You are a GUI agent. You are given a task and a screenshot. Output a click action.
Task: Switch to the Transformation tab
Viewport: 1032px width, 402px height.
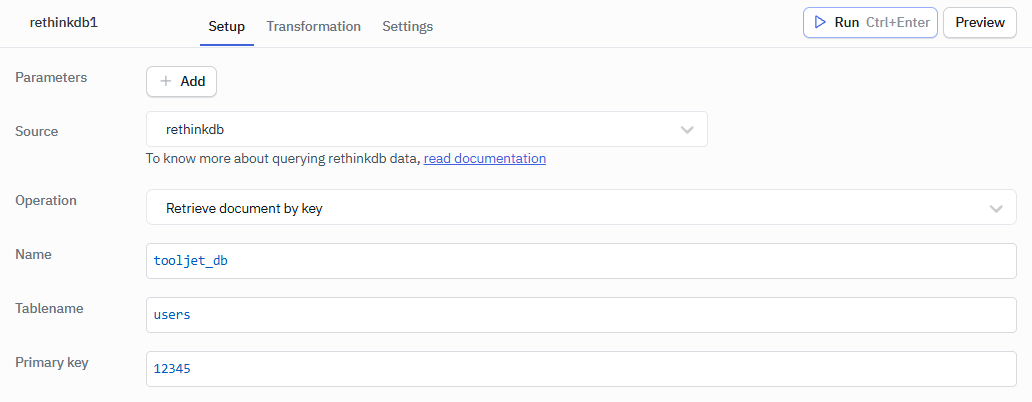pyautogui.click(x=313, y=27)
